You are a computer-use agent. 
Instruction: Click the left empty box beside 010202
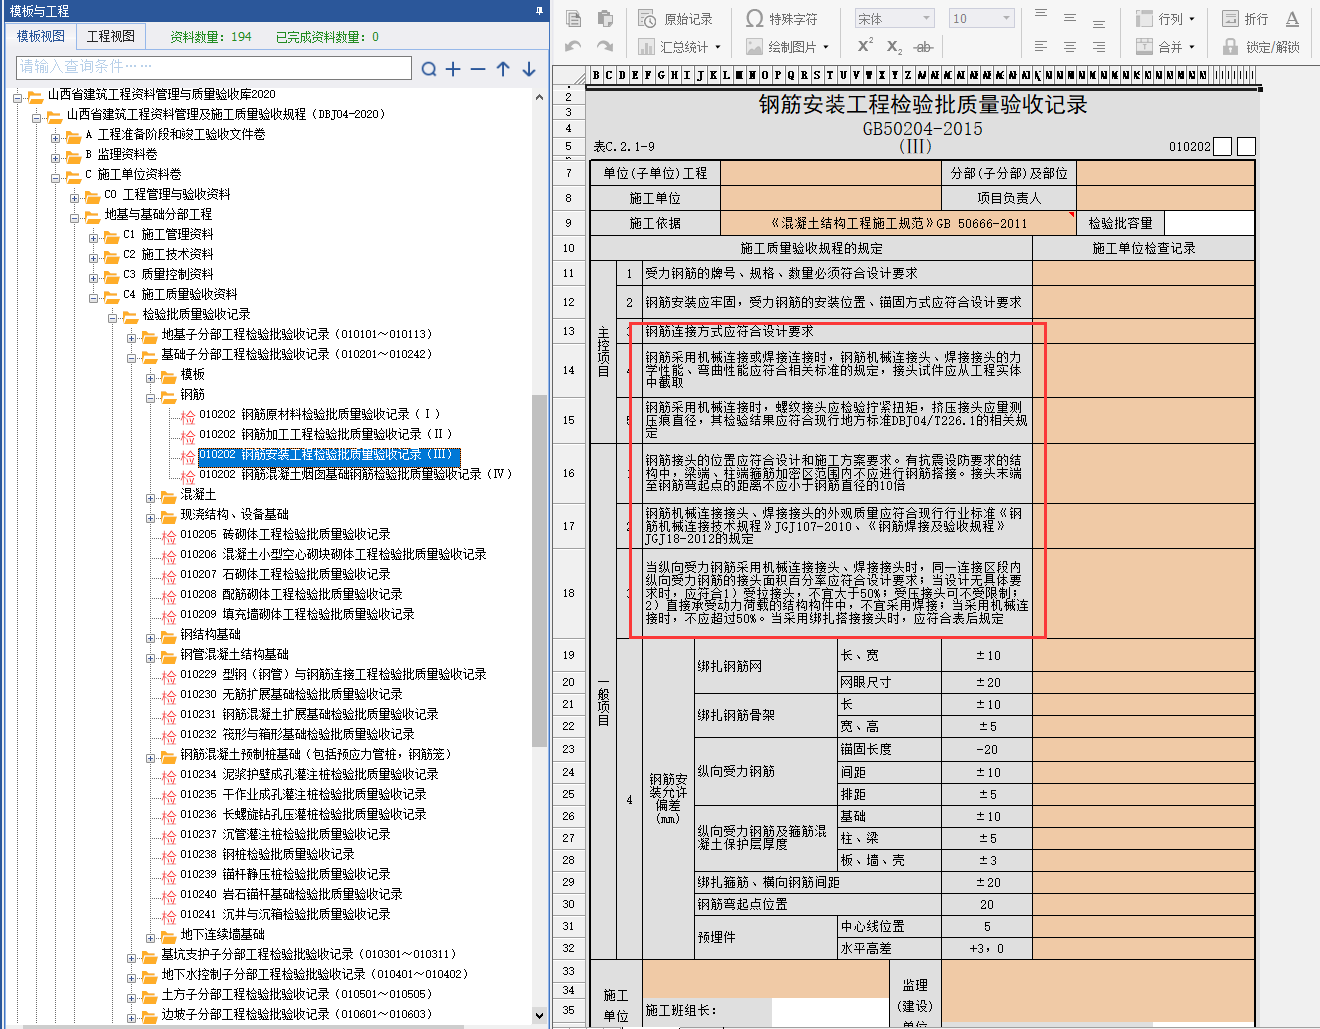point(1222,147)
